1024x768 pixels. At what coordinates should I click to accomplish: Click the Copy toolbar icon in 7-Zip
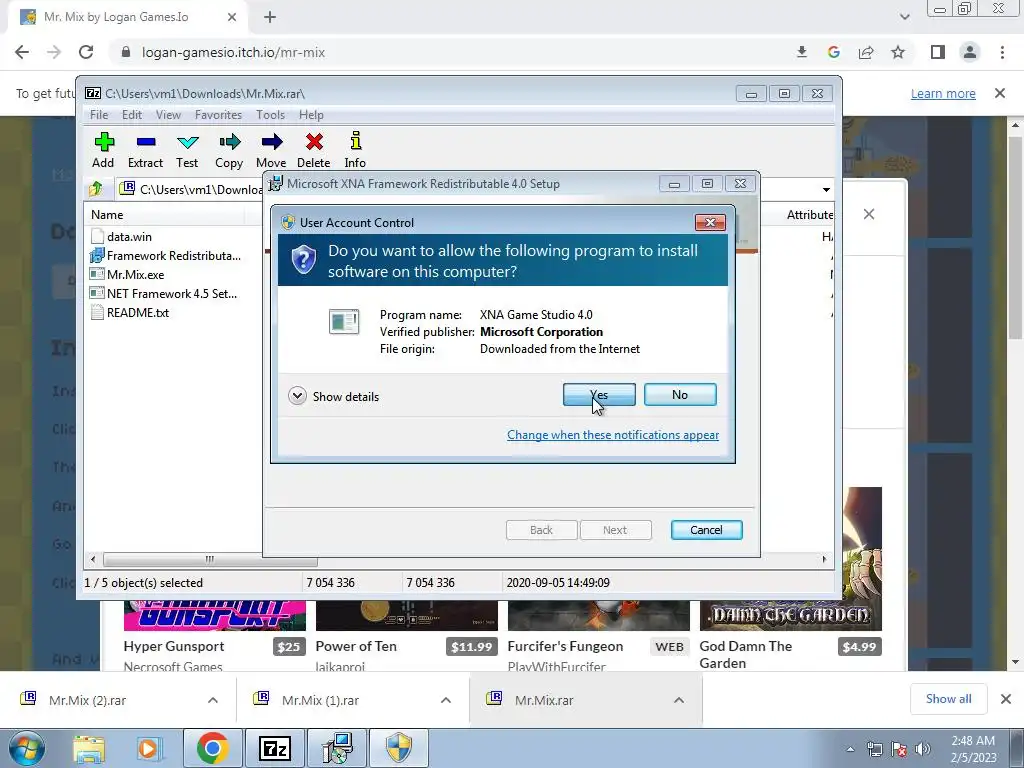(x=229, y=142)
